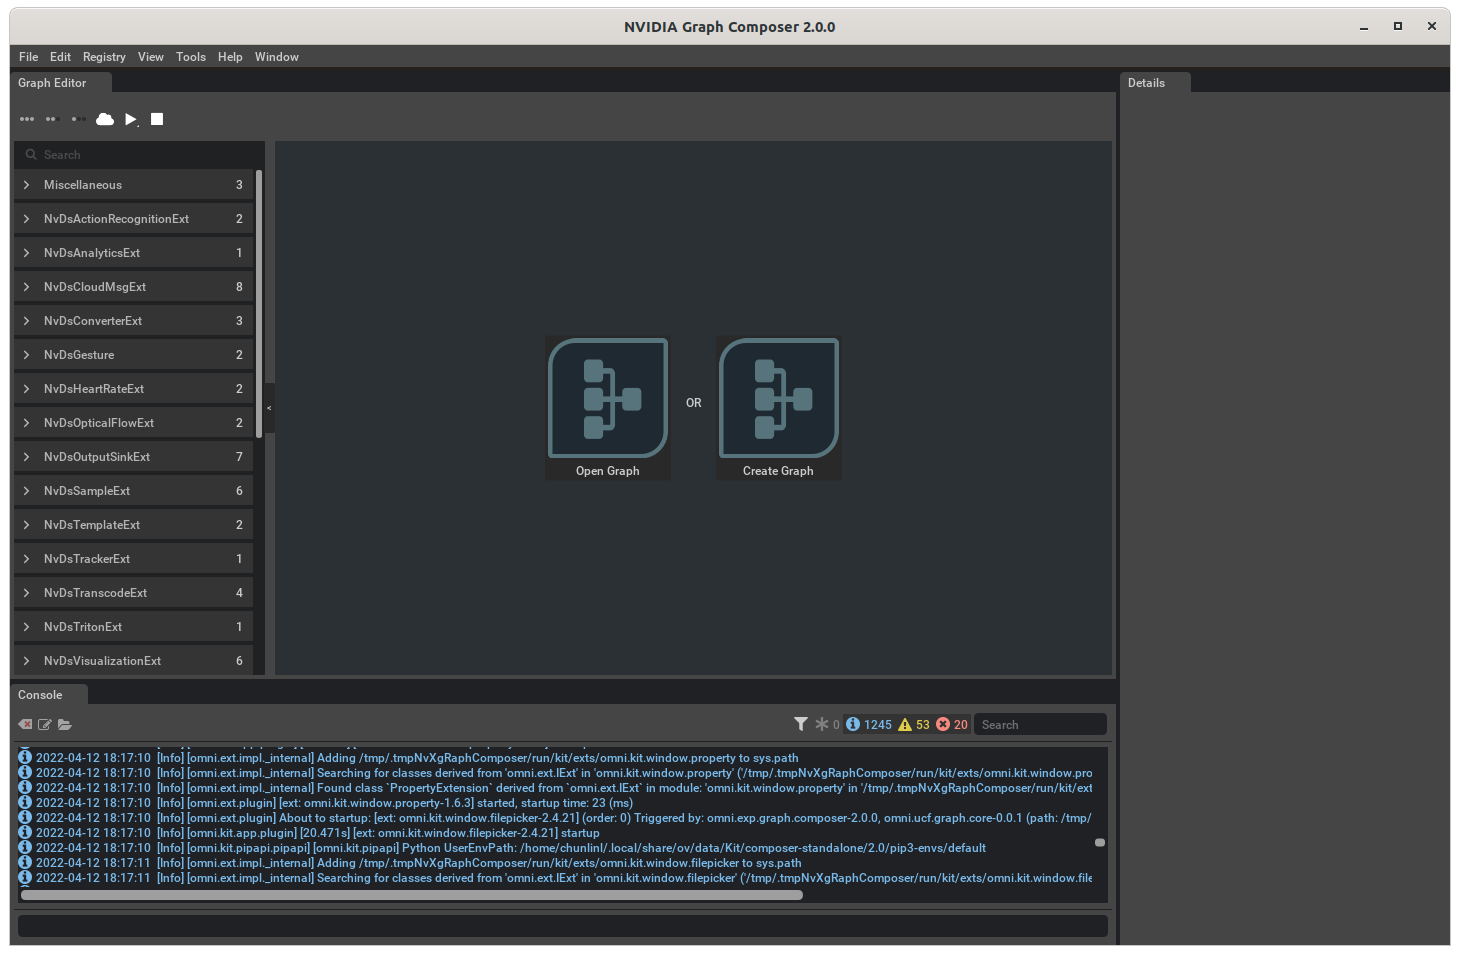Viewport: 1460px width, 955px height.
Task: Select the Console tab
Action: coord(48,695)
